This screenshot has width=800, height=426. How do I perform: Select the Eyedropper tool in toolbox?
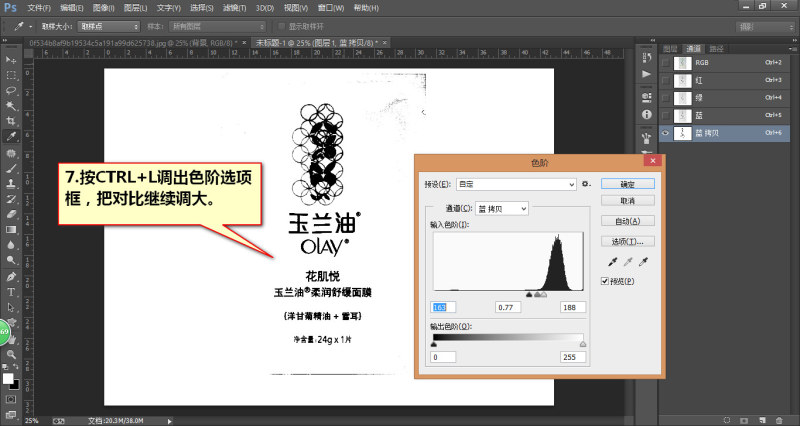click(11, 136)
